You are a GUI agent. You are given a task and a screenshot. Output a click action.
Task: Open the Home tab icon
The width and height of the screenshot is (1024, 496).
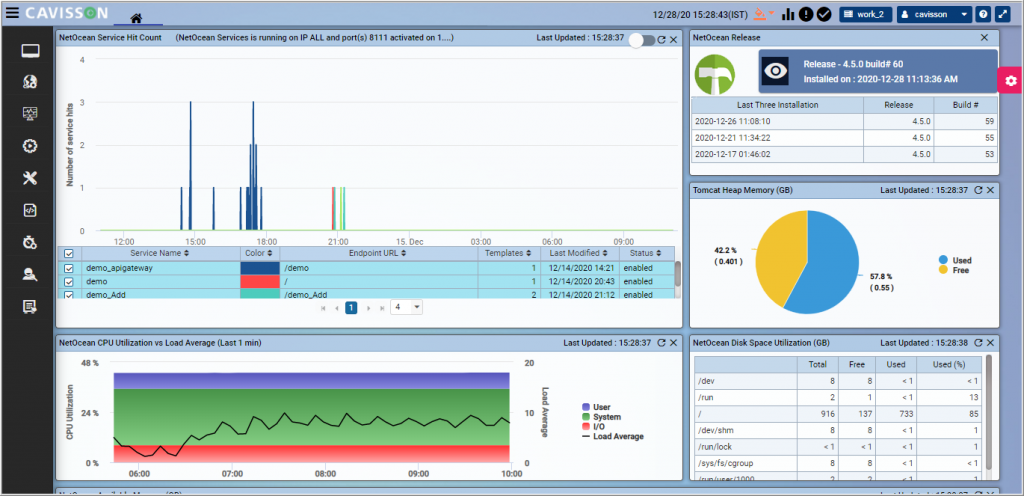(x=136, y=18)
